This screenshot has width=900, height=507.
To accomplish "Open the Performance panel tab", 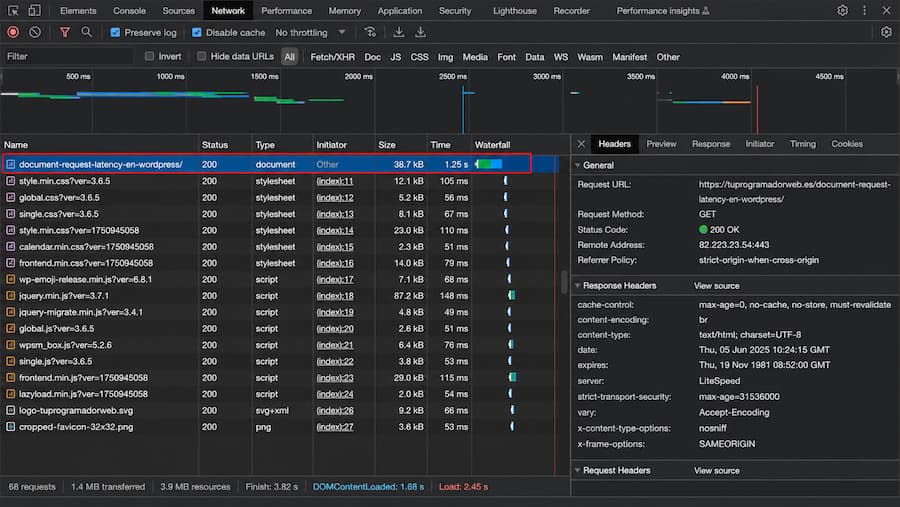I will (286, 10).
